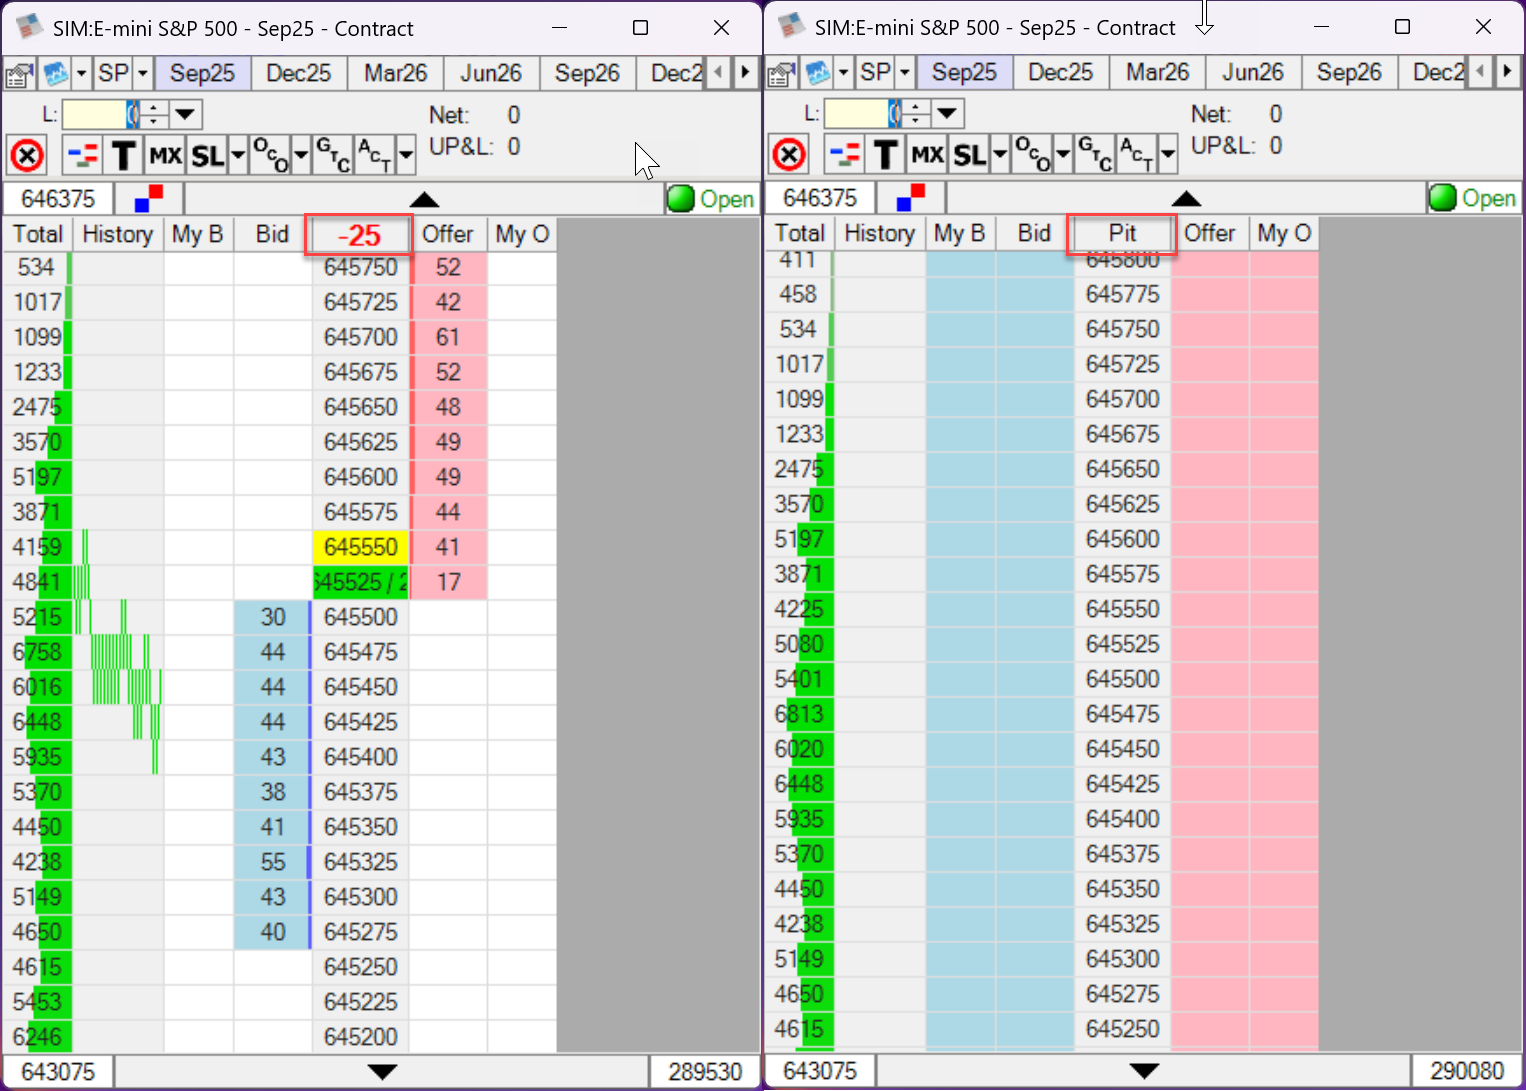Toggle the OCO order mode in -25 window

click(269, 156)
